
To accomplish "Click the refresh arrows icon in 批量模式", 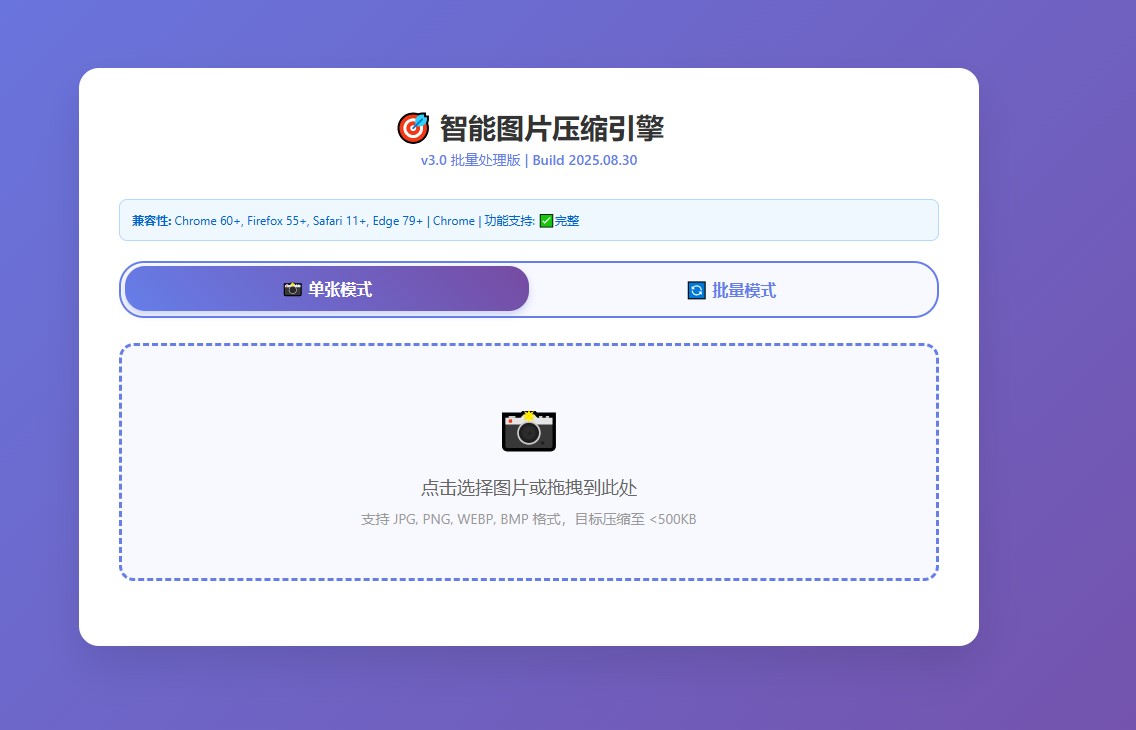I will (x=697, y=291).
